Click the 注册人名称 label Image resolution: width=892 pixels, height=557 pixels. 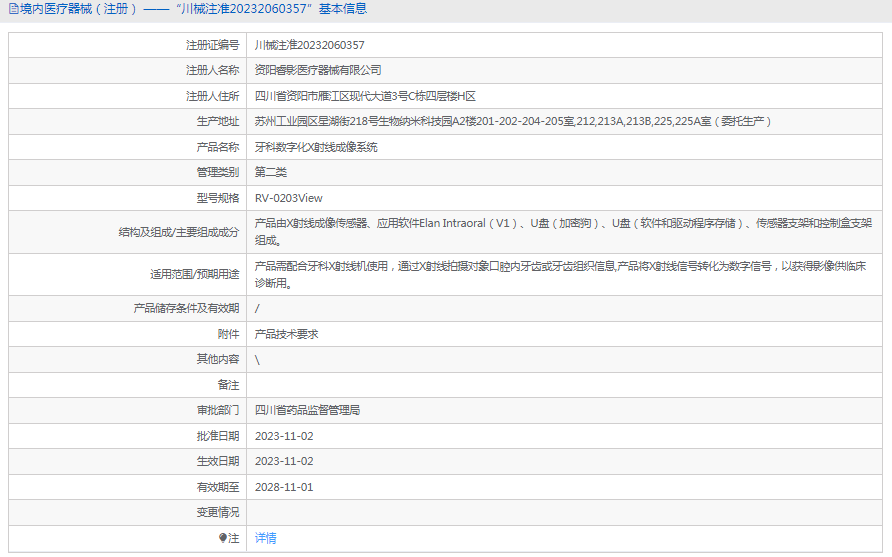pyautogui.click(x=213, y=70)
